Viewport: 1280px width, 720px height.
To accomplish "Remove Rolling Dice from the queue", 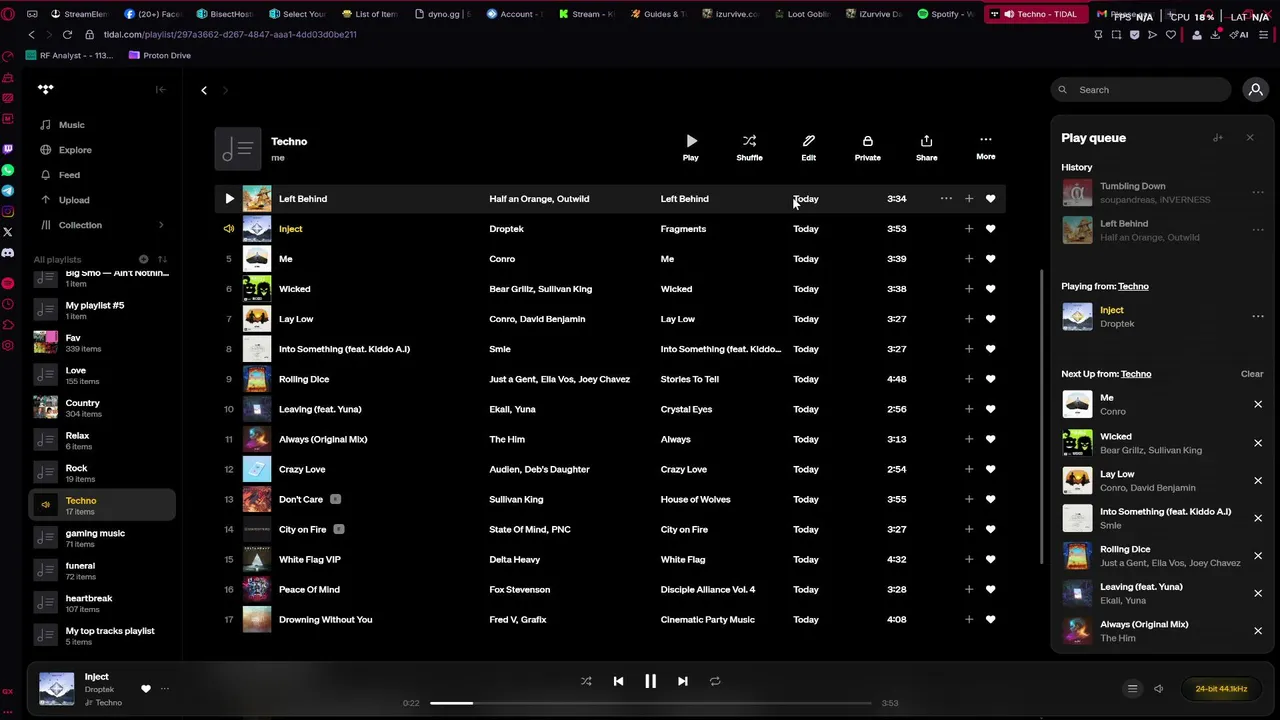I will tap(1258, 556).
